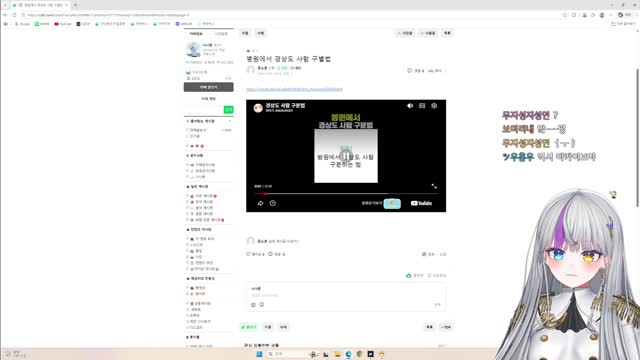Open the blue YouTube link above the video
This screenshot has width=640, height=360.
294,89
